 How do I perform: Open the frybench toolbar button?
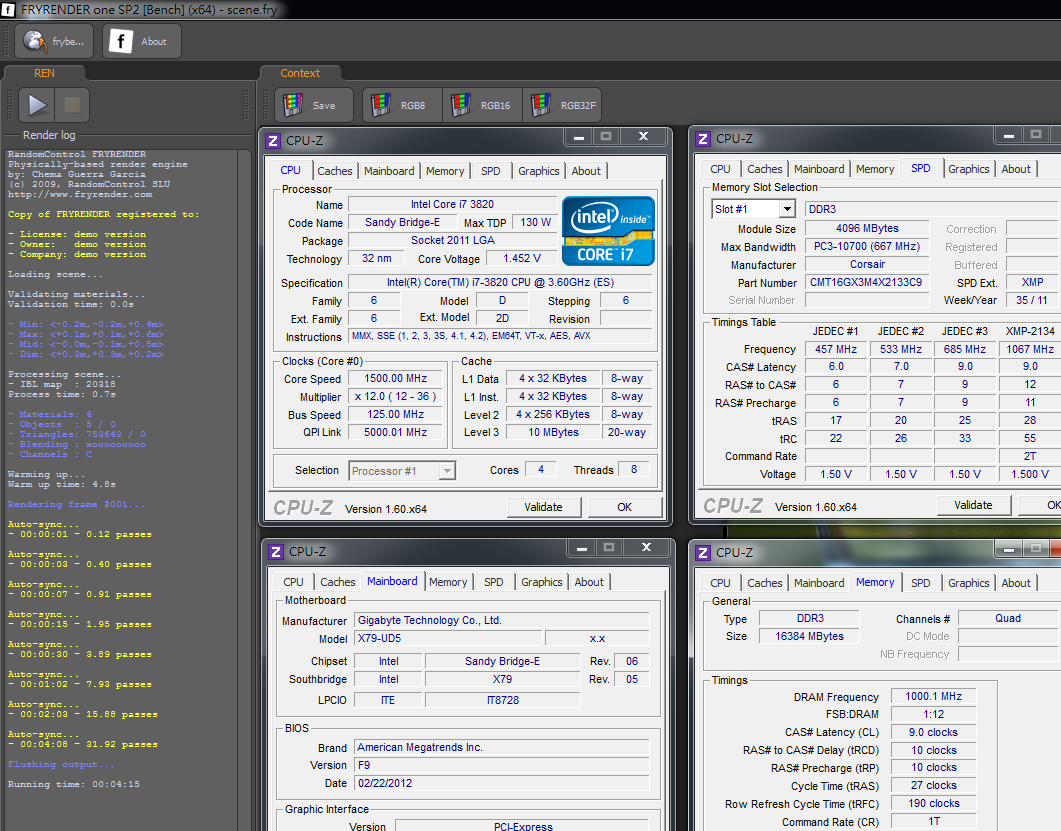[54, 41]
